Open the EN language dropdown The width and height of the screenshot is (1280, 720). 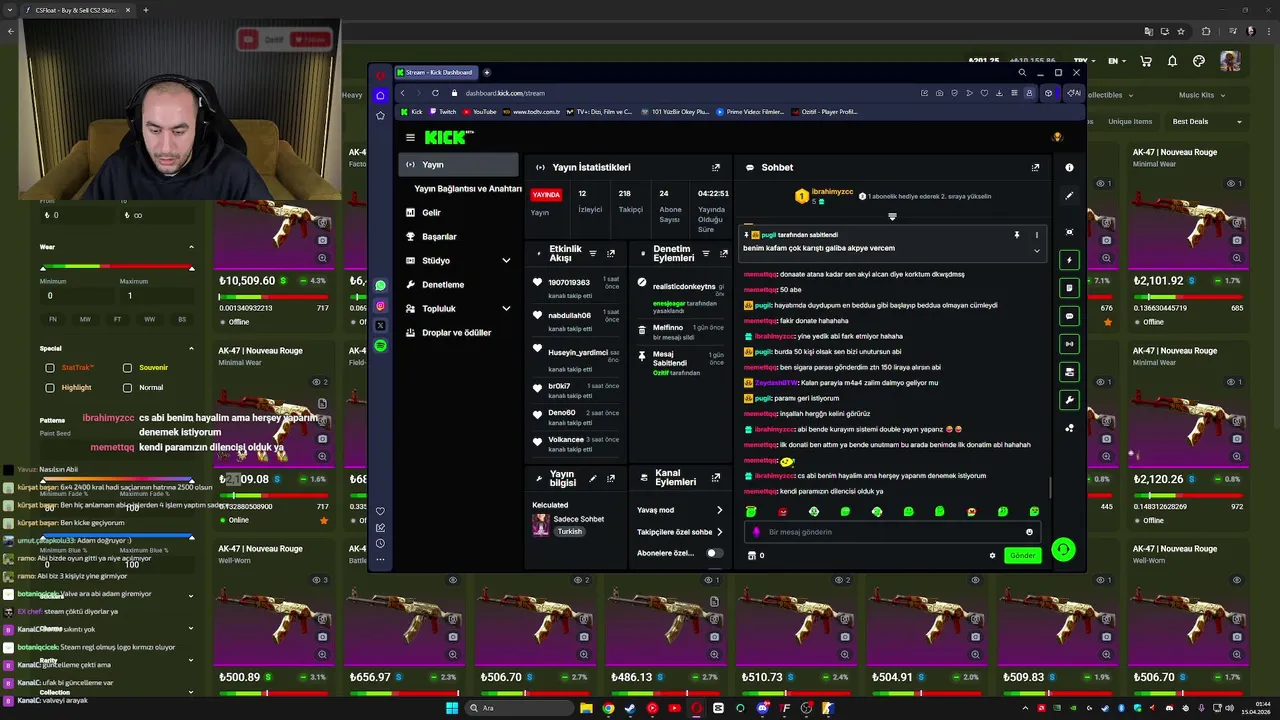point(1117,61)
